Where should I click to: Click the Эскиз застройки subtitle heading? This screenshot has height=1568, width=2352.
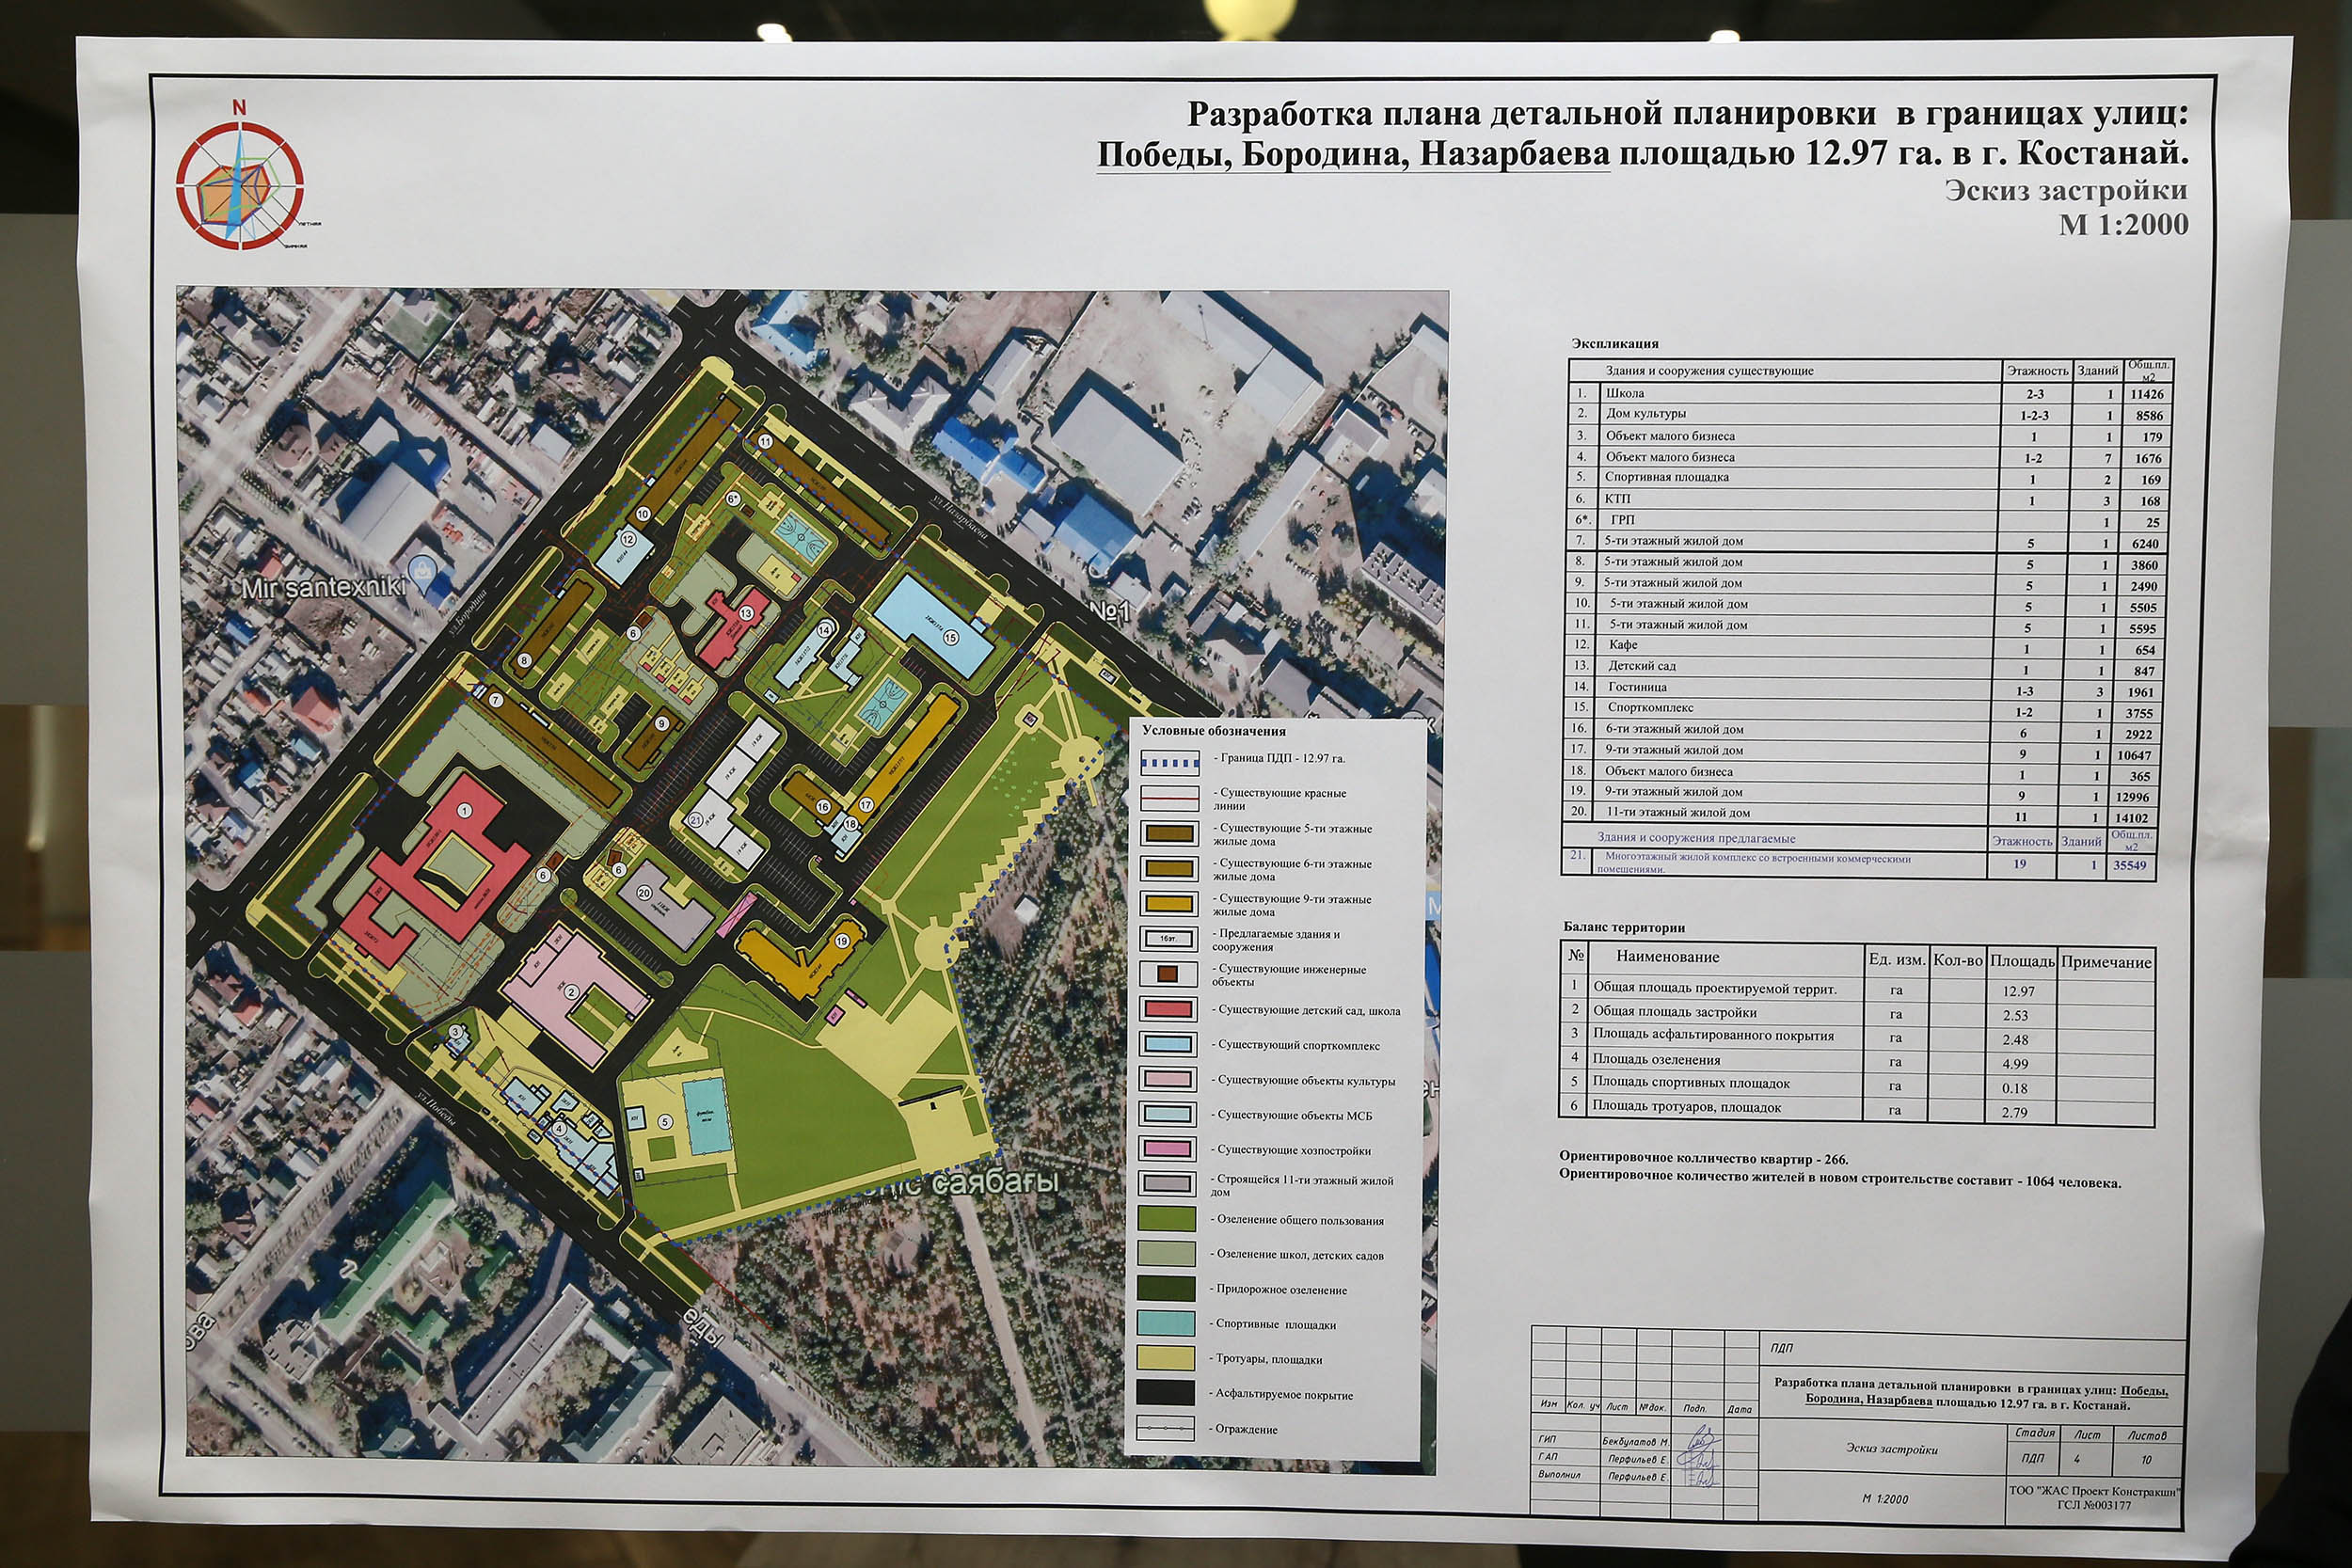pos(2066,190)
